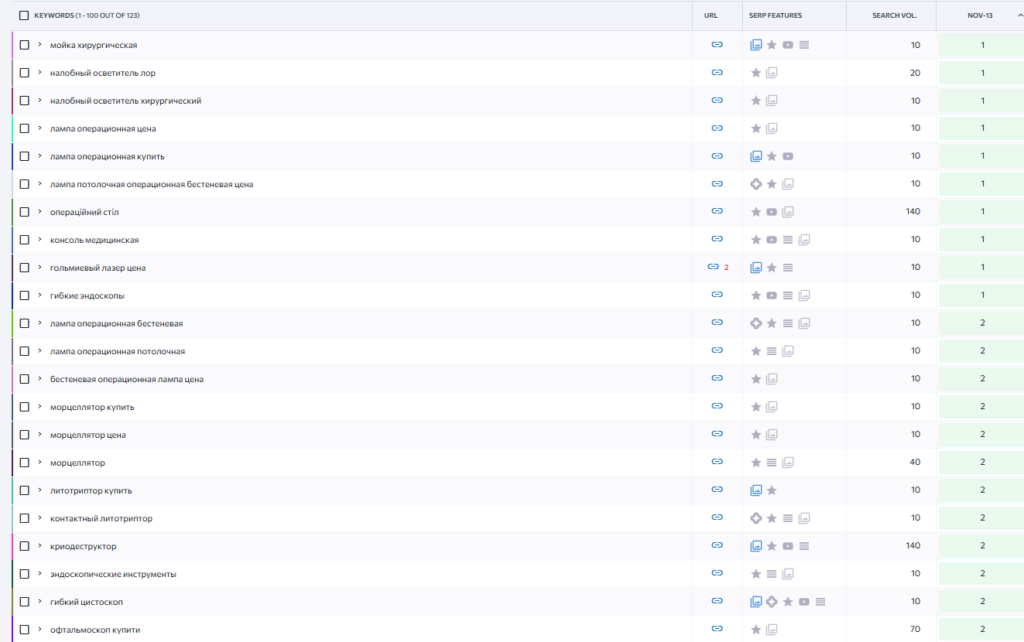Open URL link for гольмиевый лазер цена
This screenshot has height=642, width=1024.
coord(713,266)
